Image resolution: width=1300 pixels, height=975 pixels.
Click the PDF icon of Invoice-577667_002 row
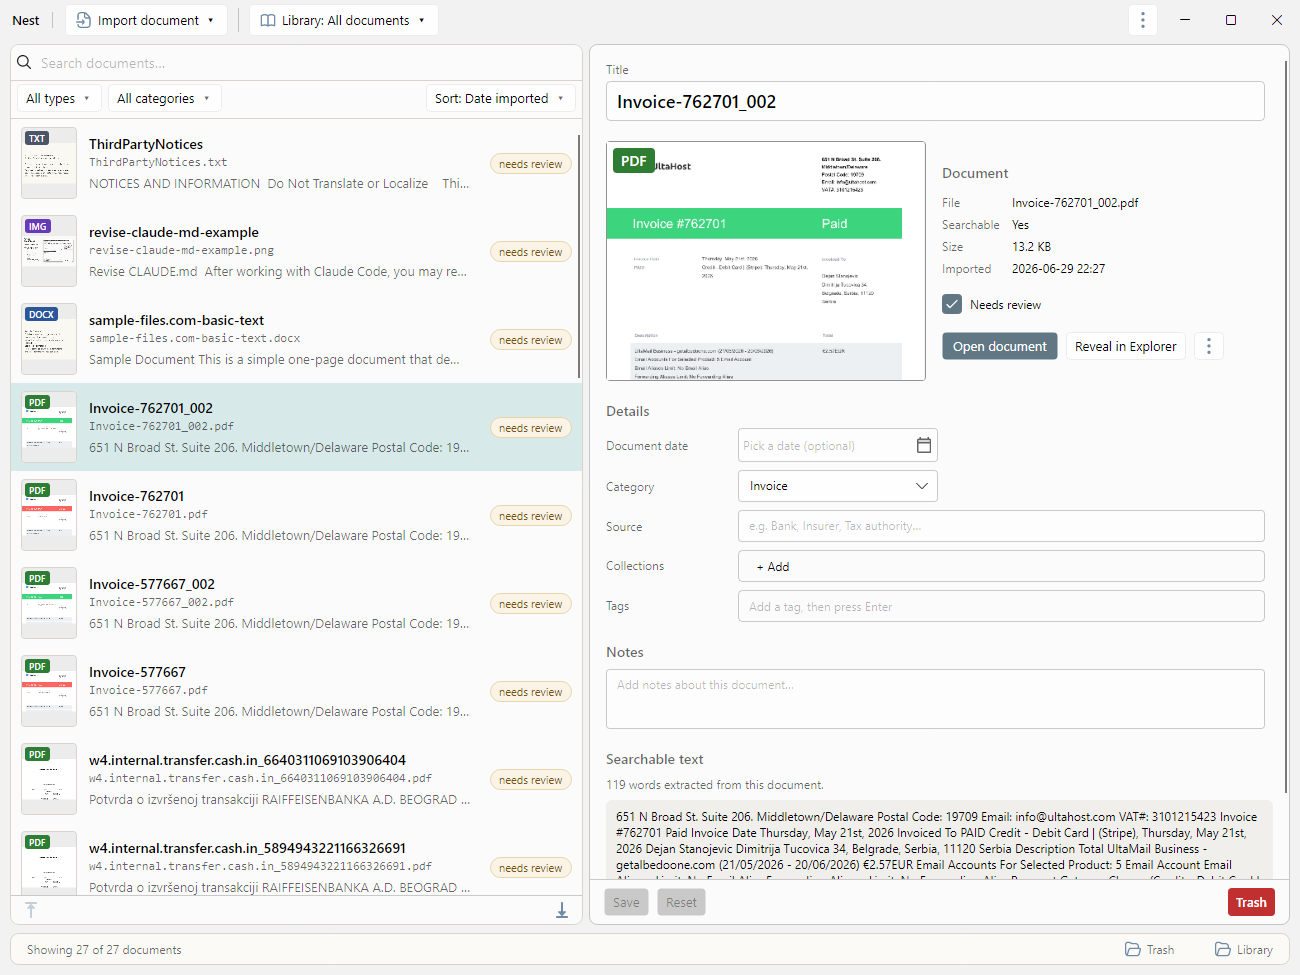[37, 578]
